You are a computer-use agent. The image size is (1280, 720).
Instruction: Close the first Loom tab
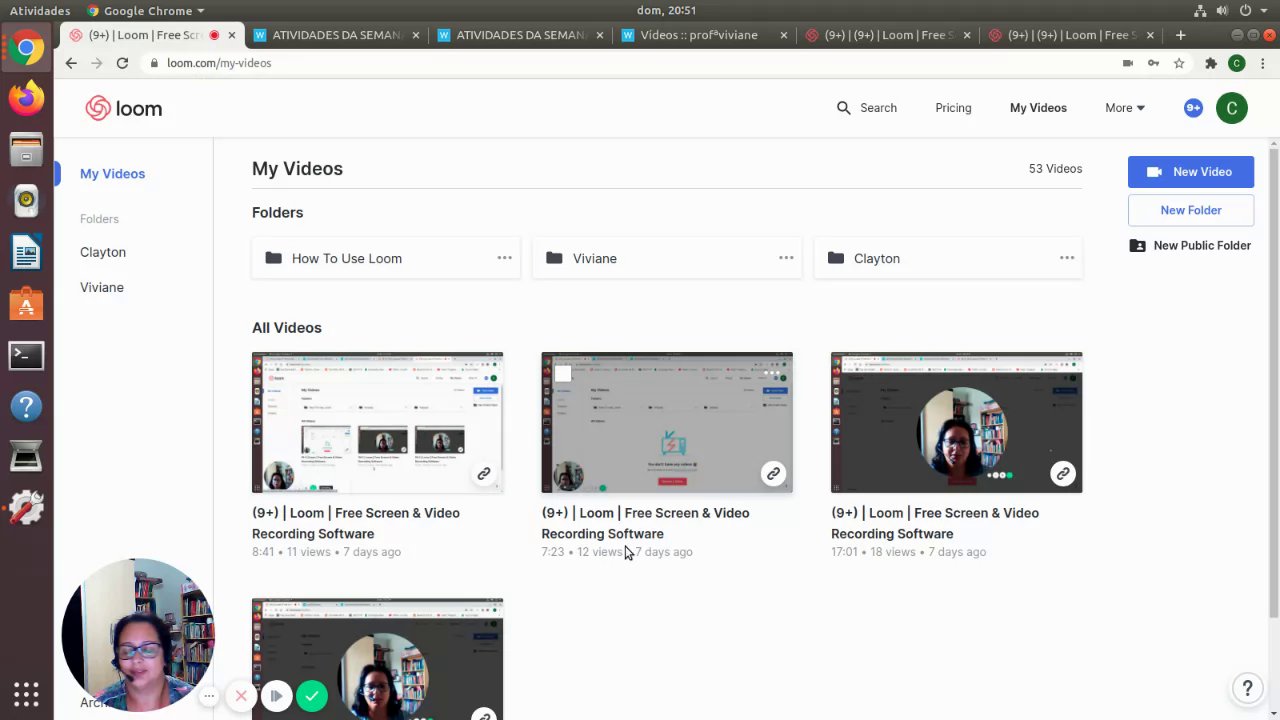[x=232, y=35]
